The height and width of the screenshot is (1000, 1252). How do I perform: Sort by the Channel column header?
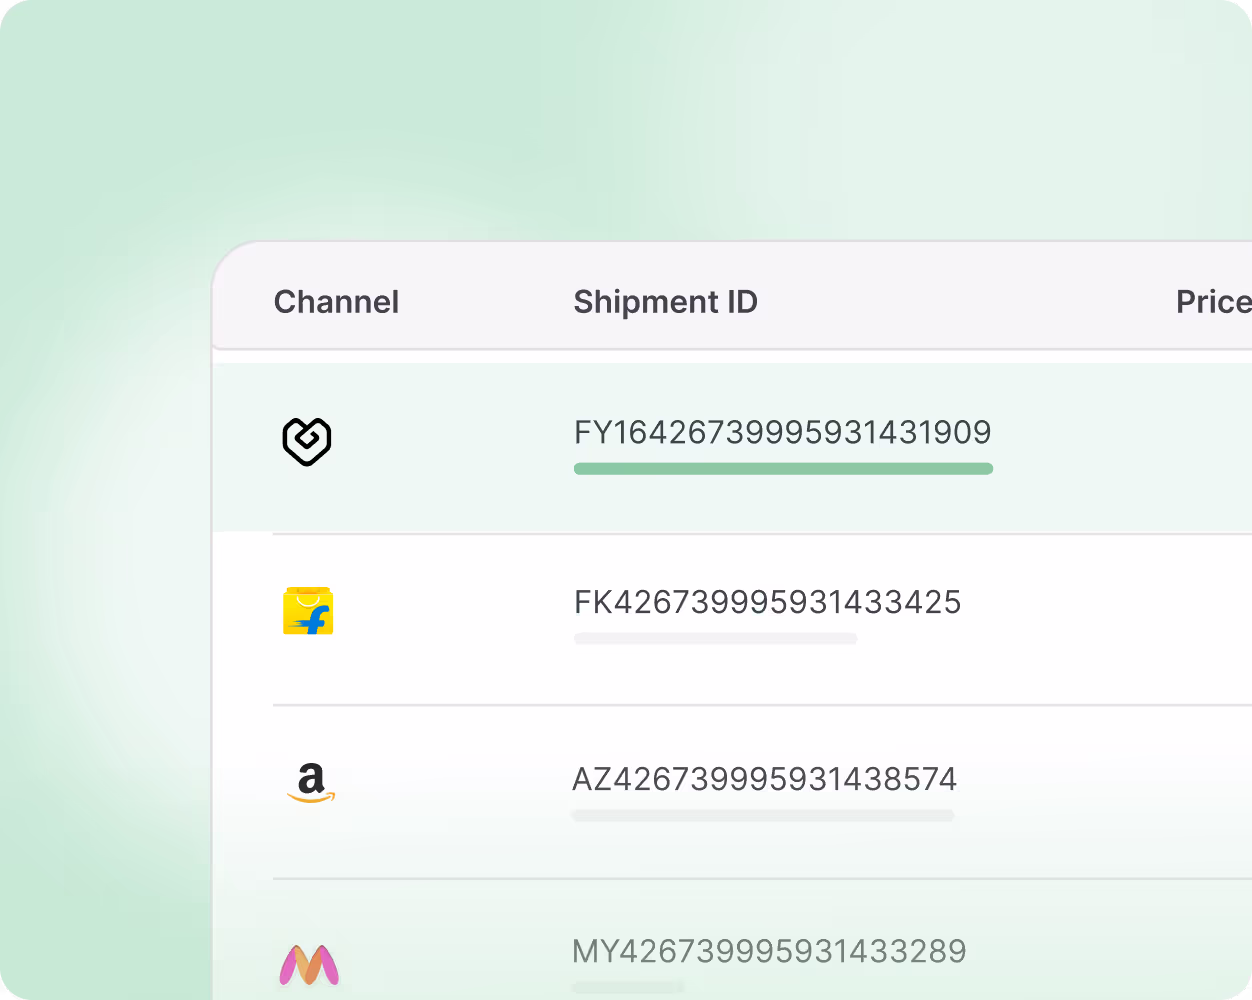[336, 302]
